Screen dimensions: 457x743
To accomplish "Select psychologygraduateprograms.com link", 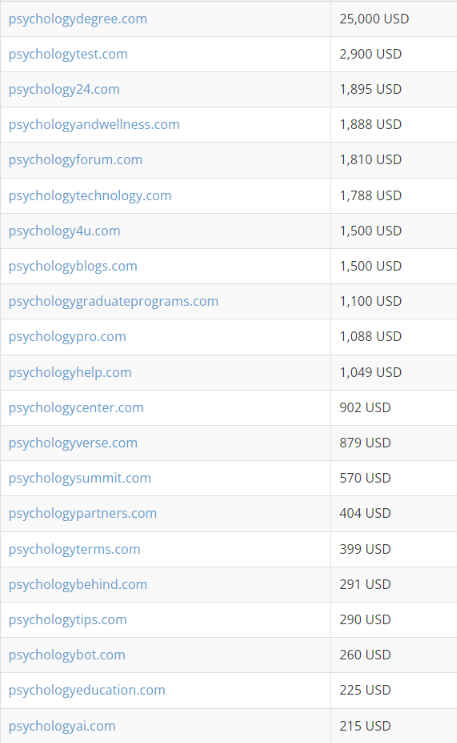I will (x=113, y=302).
